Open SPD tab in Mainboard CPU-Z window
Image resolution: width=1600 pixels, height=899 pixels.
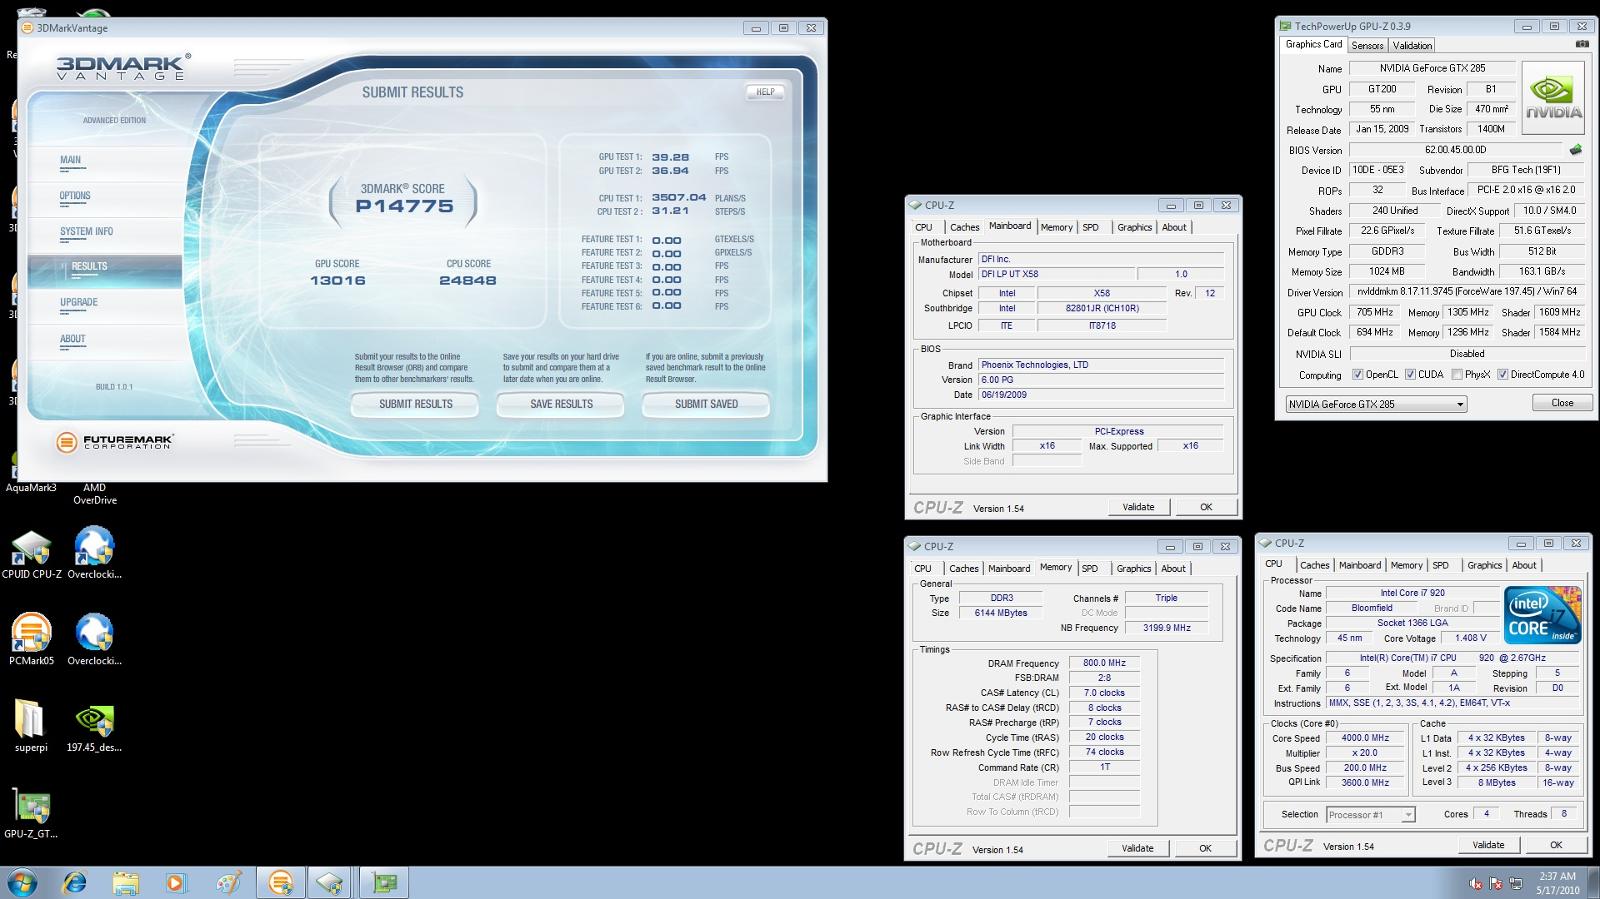(1091, 227)
